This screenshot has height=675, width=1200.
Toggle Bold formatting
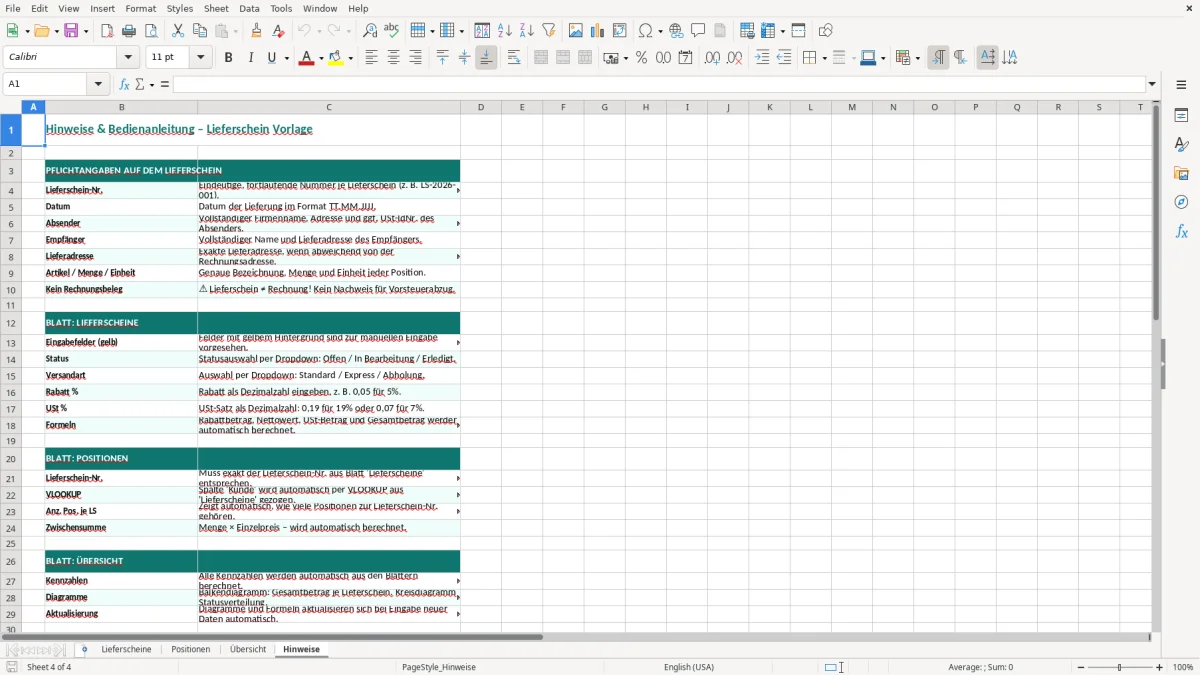pyautogui.click(x=228, y=58)
